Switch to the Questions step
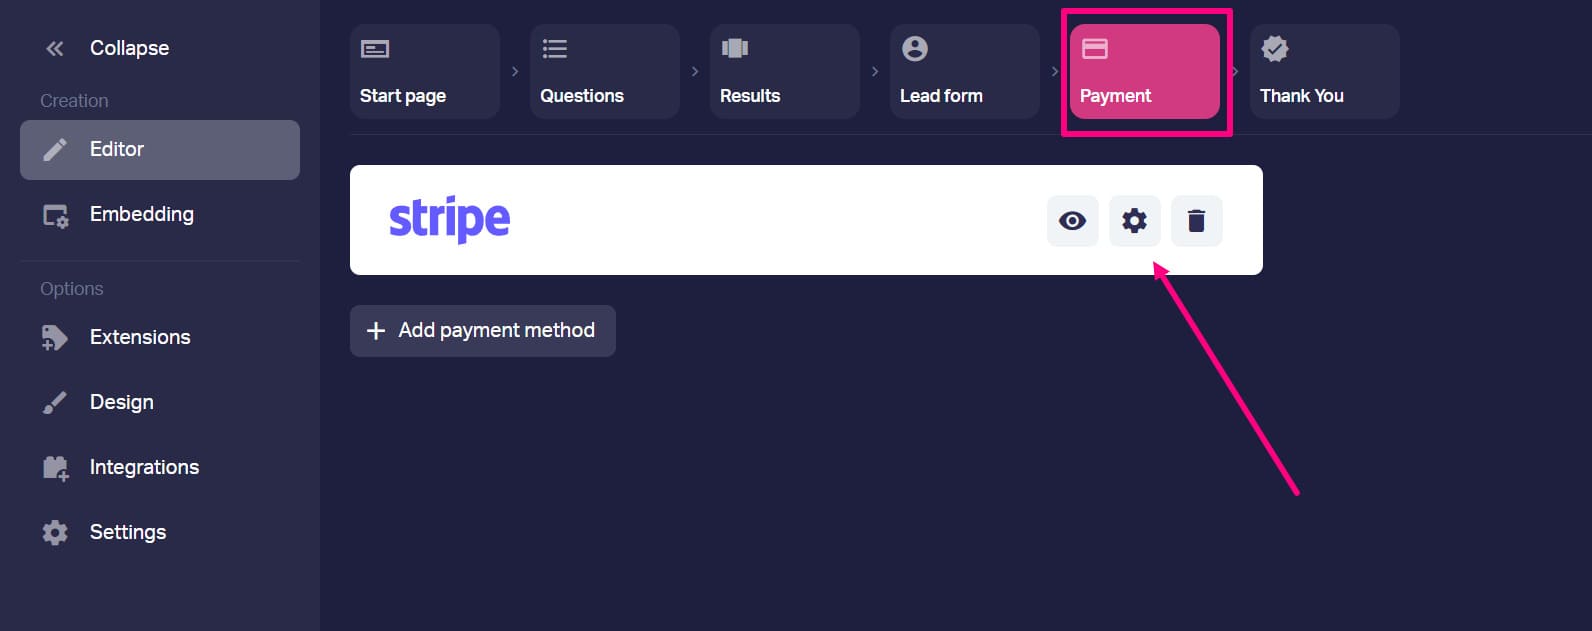Image resolution: width=1592 pixels, height=631 pixels. 605,72
